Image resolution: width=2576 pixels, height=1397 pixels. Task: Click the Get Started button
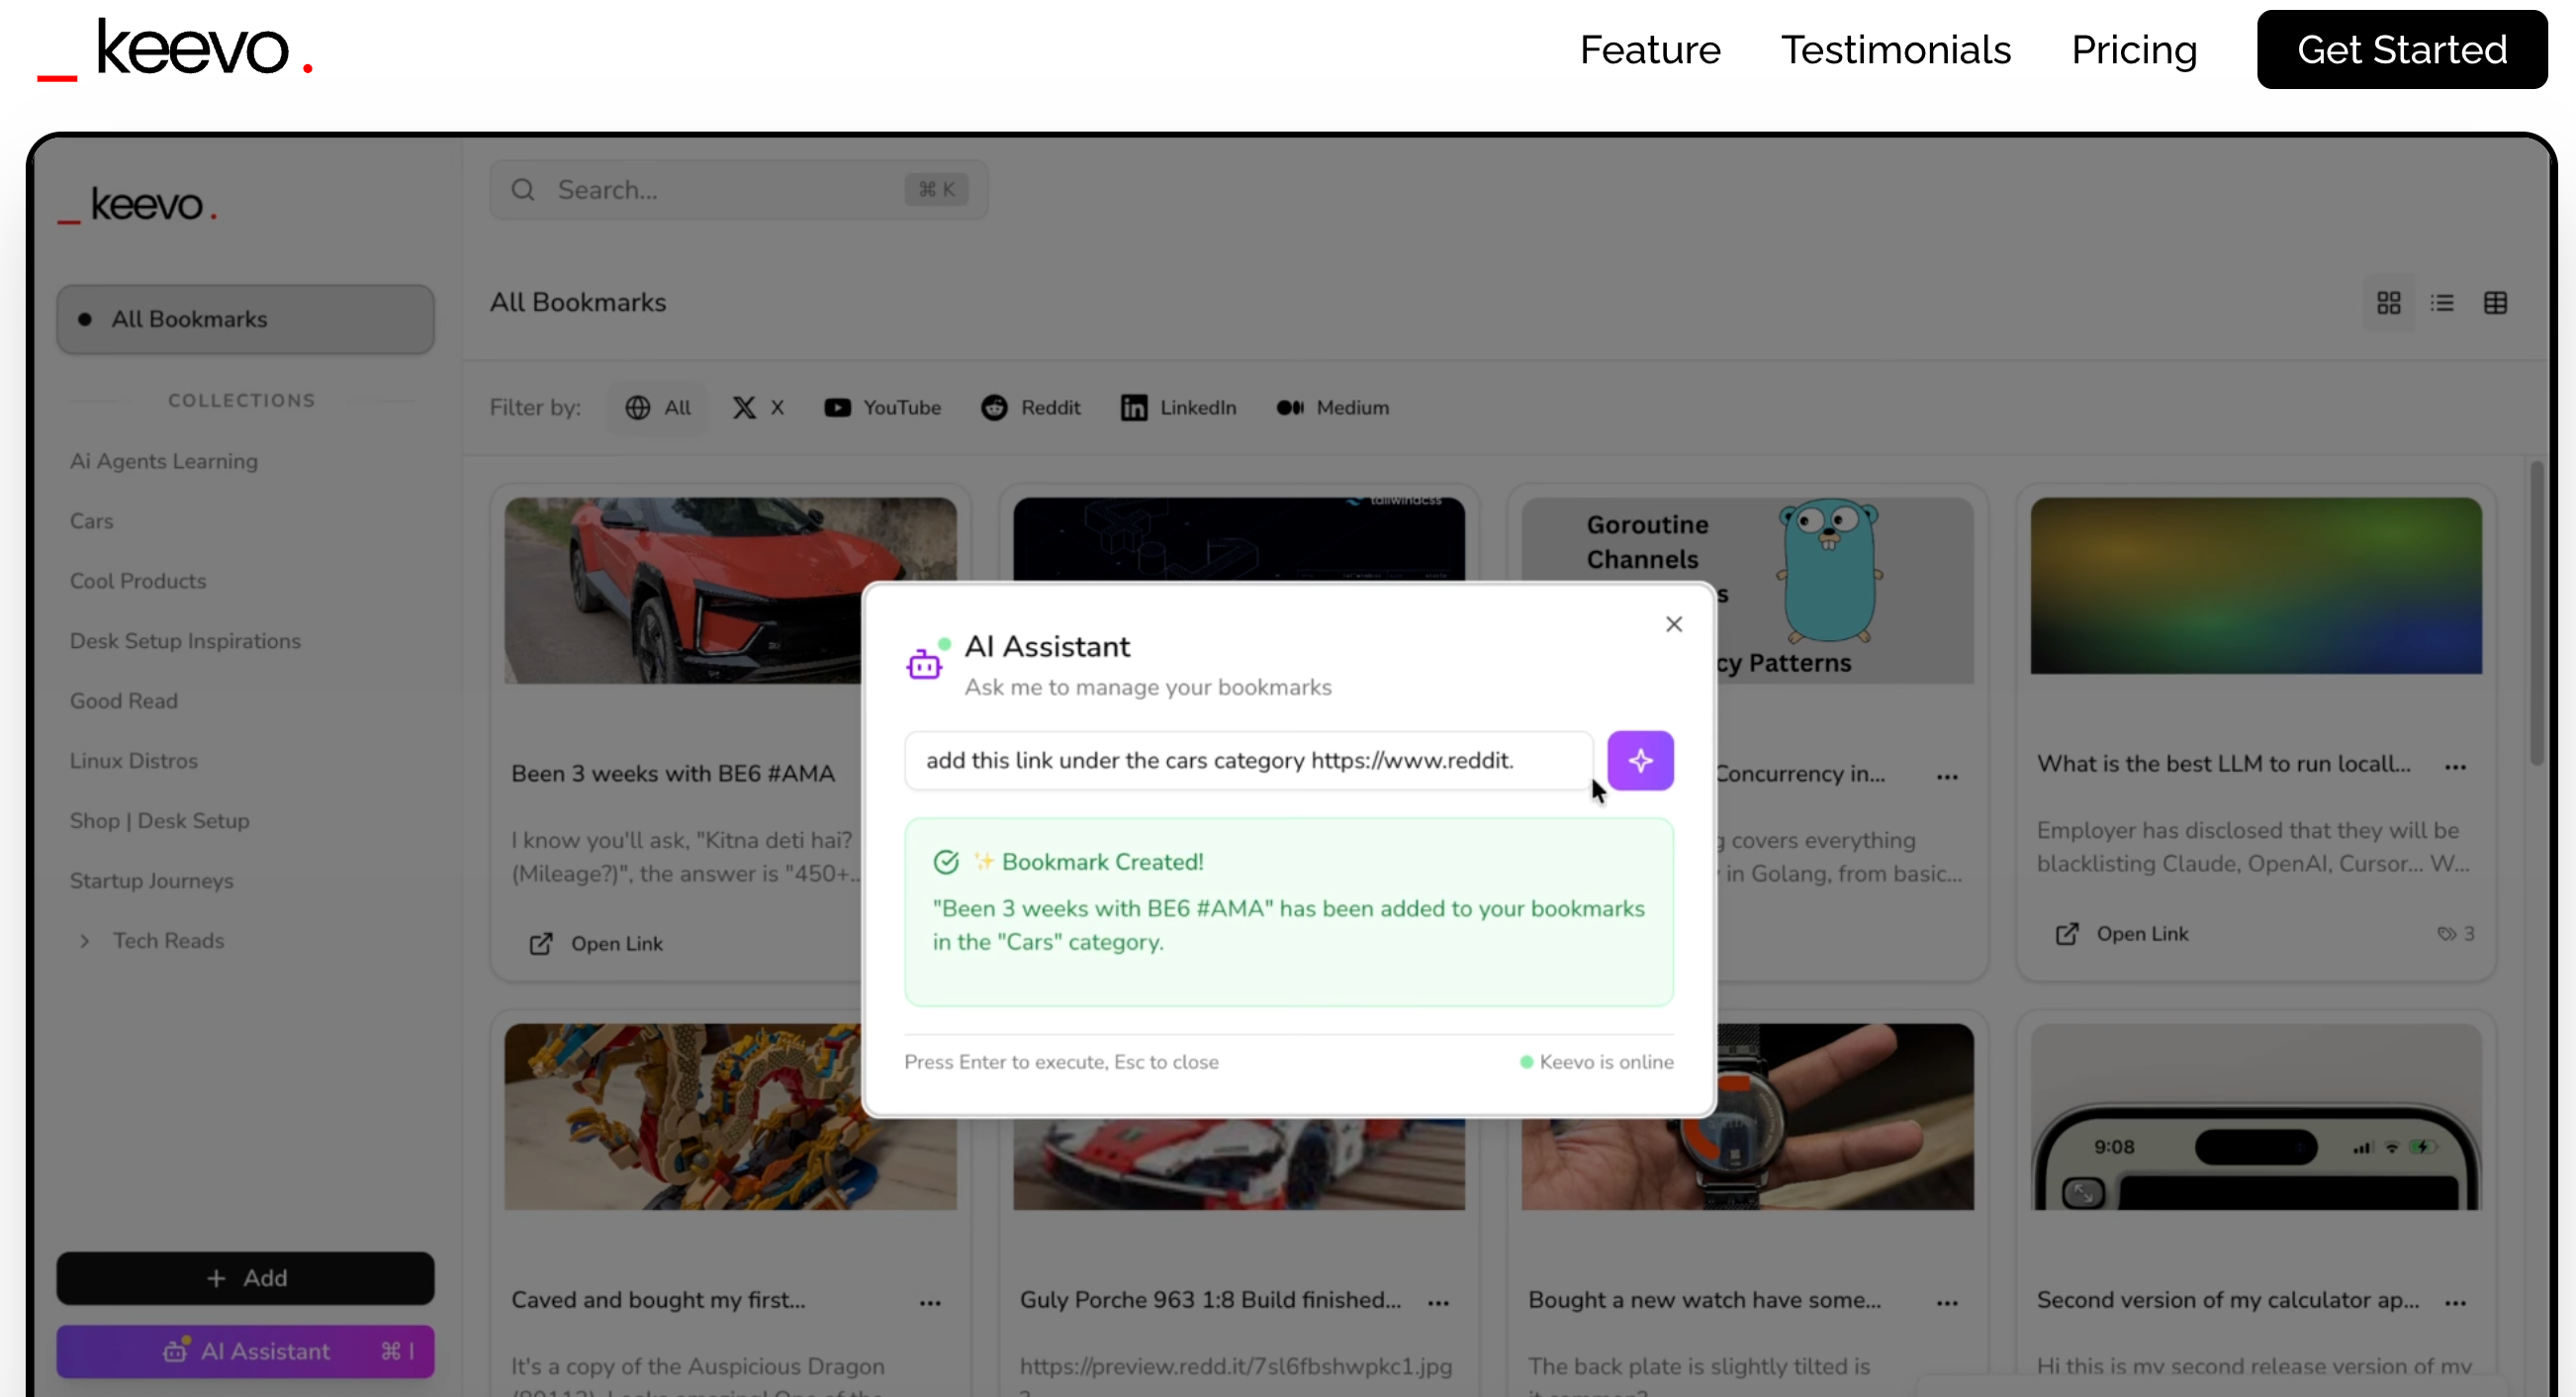(x=2401, y=50)
